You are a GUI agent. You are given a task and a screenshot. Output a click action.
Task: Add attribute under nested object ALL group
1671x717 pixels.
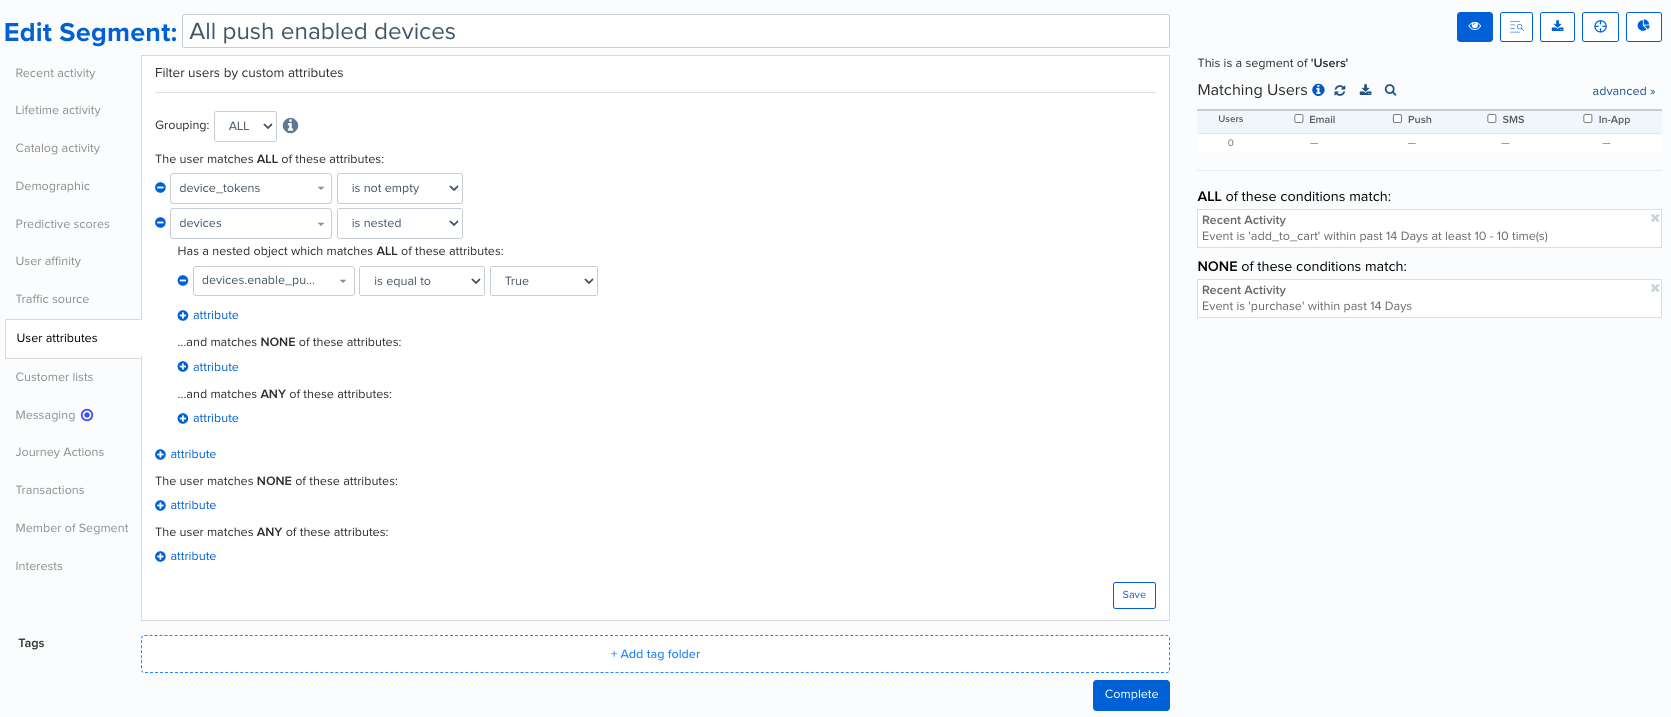coord(208,315)
